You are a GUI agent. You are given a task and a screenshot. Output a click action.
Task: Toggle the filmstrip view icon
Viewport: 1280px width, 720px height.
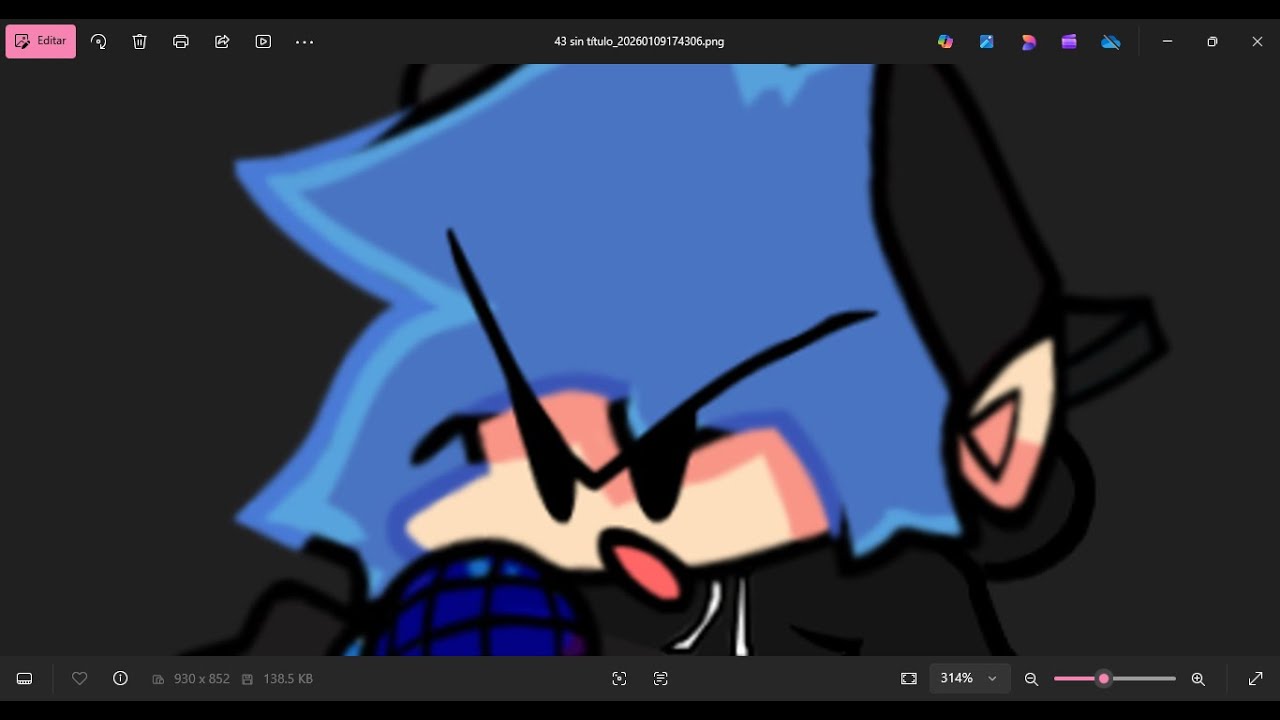pyautogui.click(x=25, y=678)
